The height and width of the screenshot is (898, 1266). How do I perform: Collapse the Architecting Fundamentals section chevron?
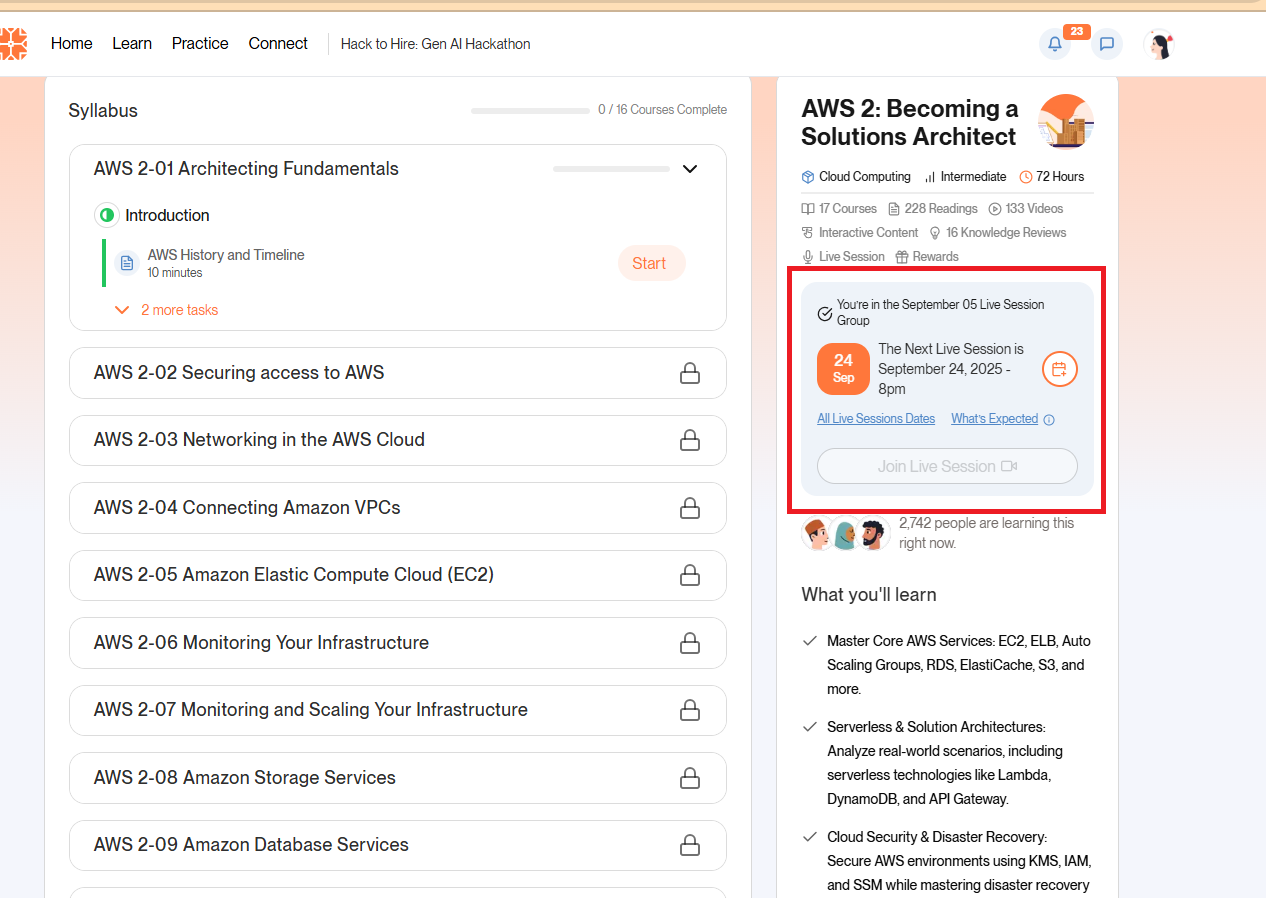pos(689,169)
